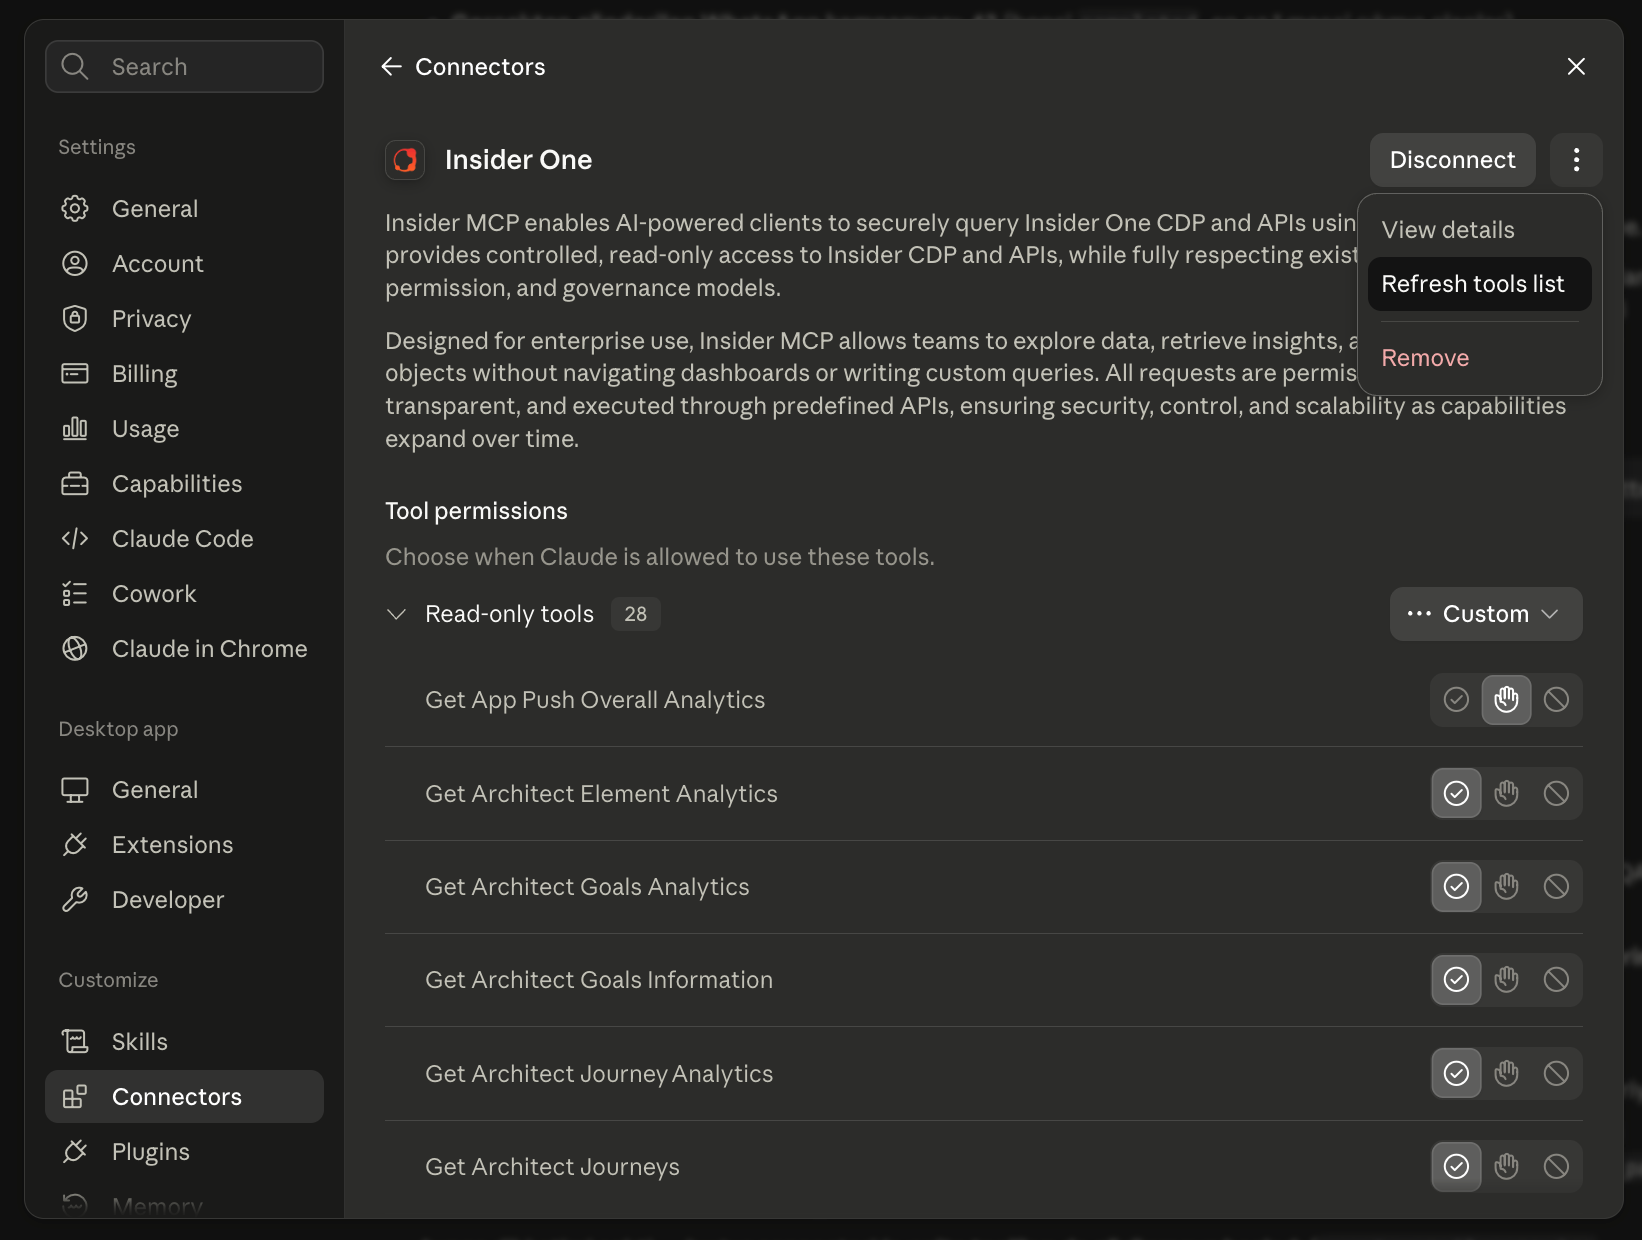Click the Cowork checklist icon
1642x1240 pixels.
click(75, 593)
